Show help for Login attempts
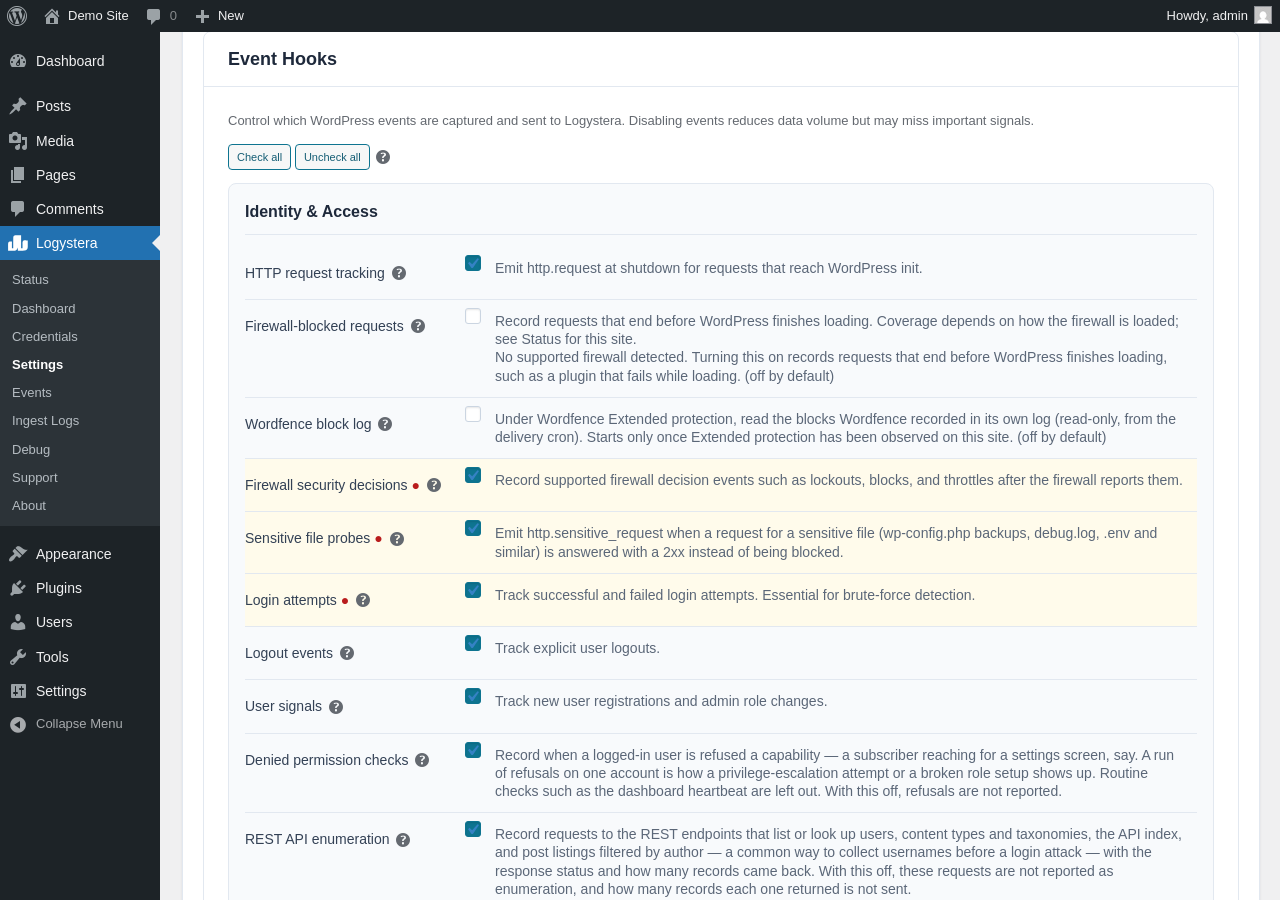This screenshot has width=1280, height=900. click(x=363, y=600)
